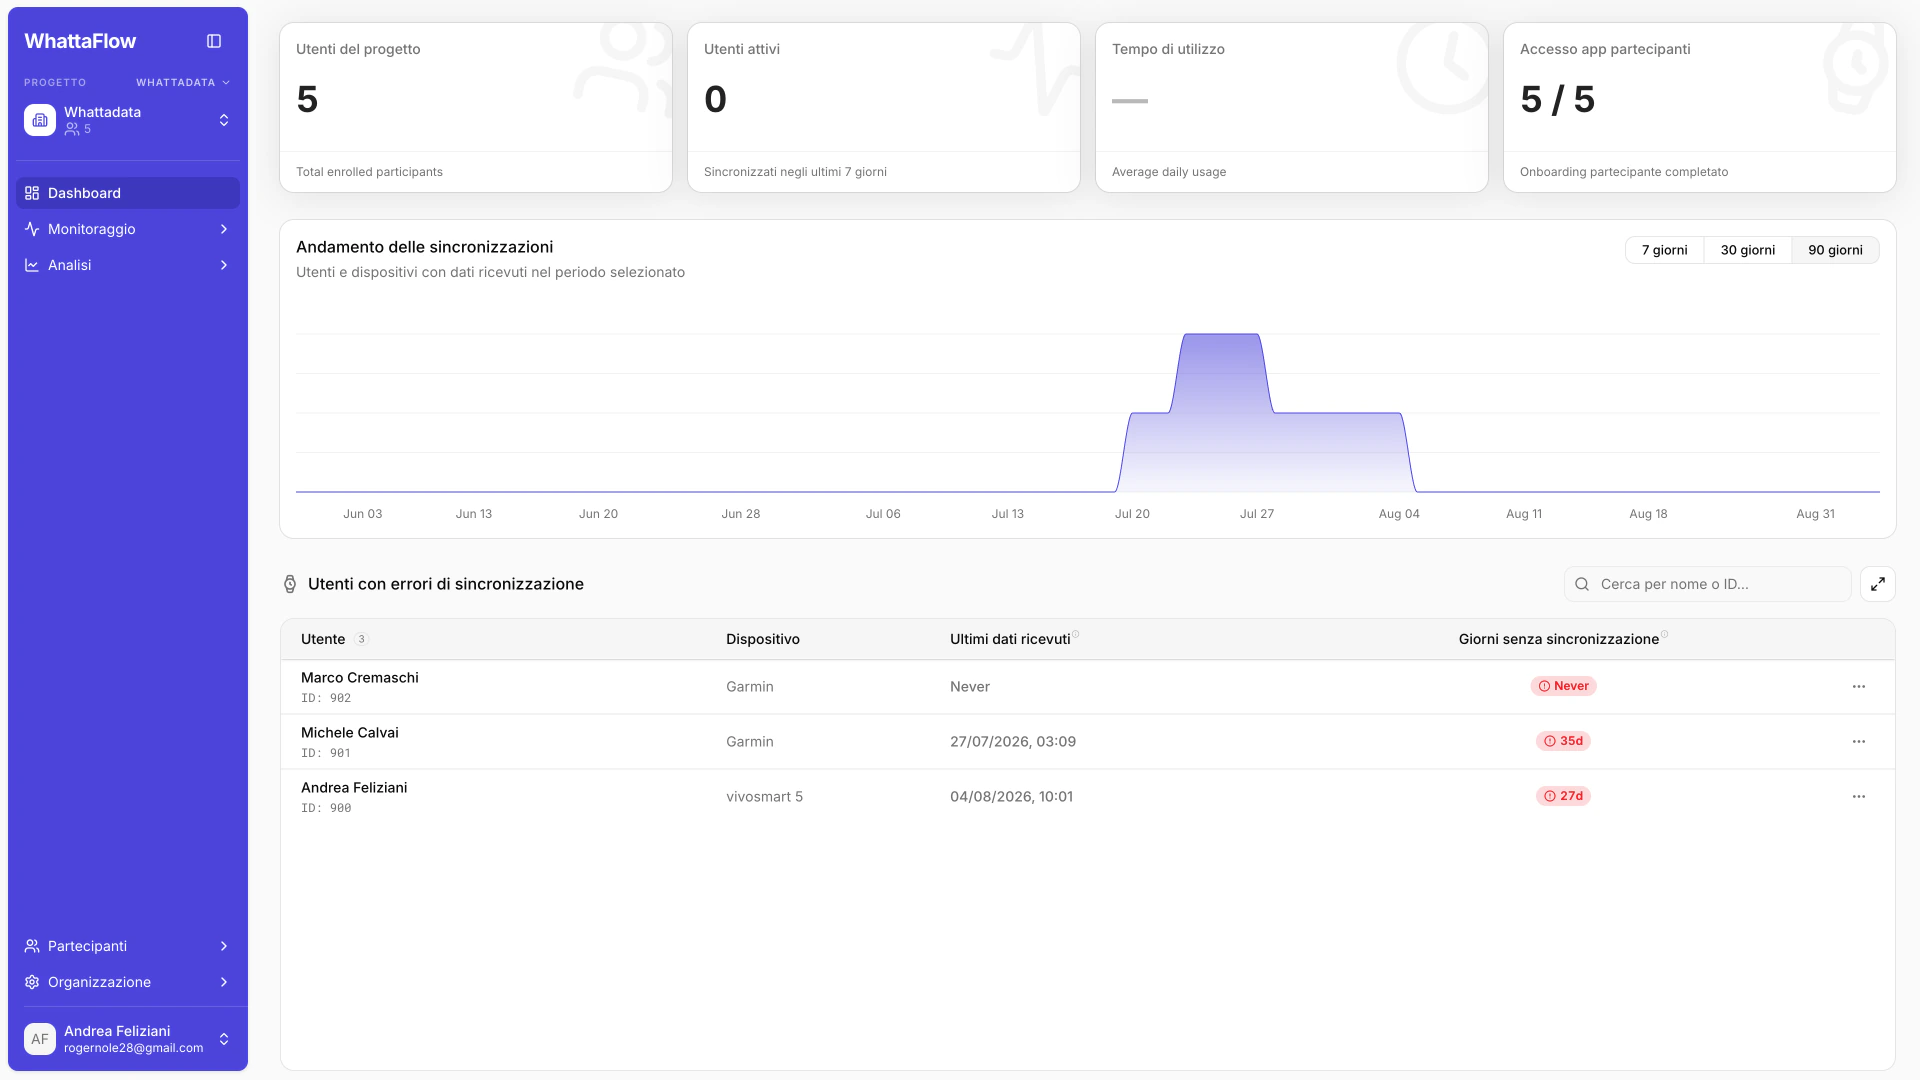The image size is (1920, 1080).
Task: Select the 7 giorni range
Action: (x=1664, y=250)
